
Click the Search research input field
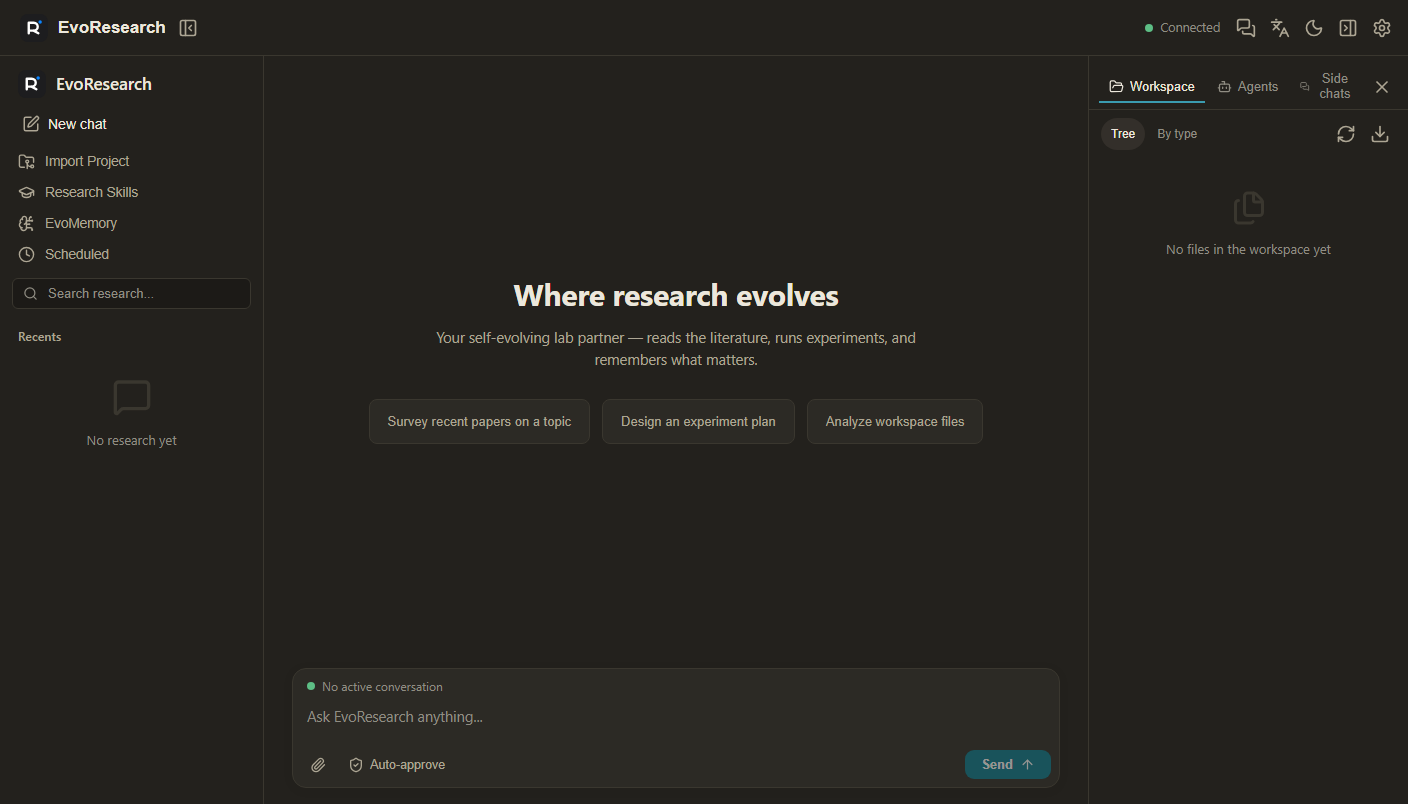click(131, 294)
